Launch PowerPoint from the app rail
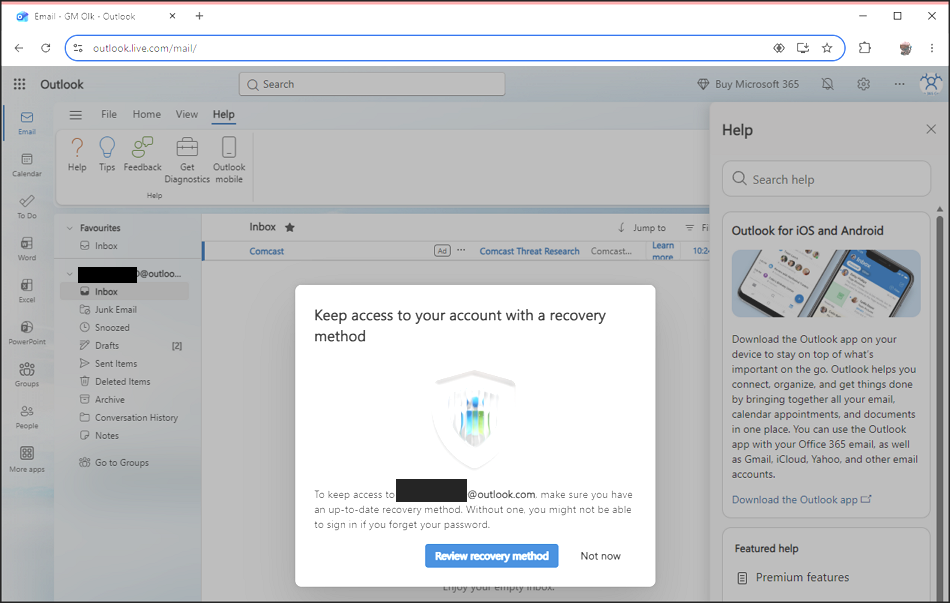This screenshot has height=603, width=950. point(27,333)
